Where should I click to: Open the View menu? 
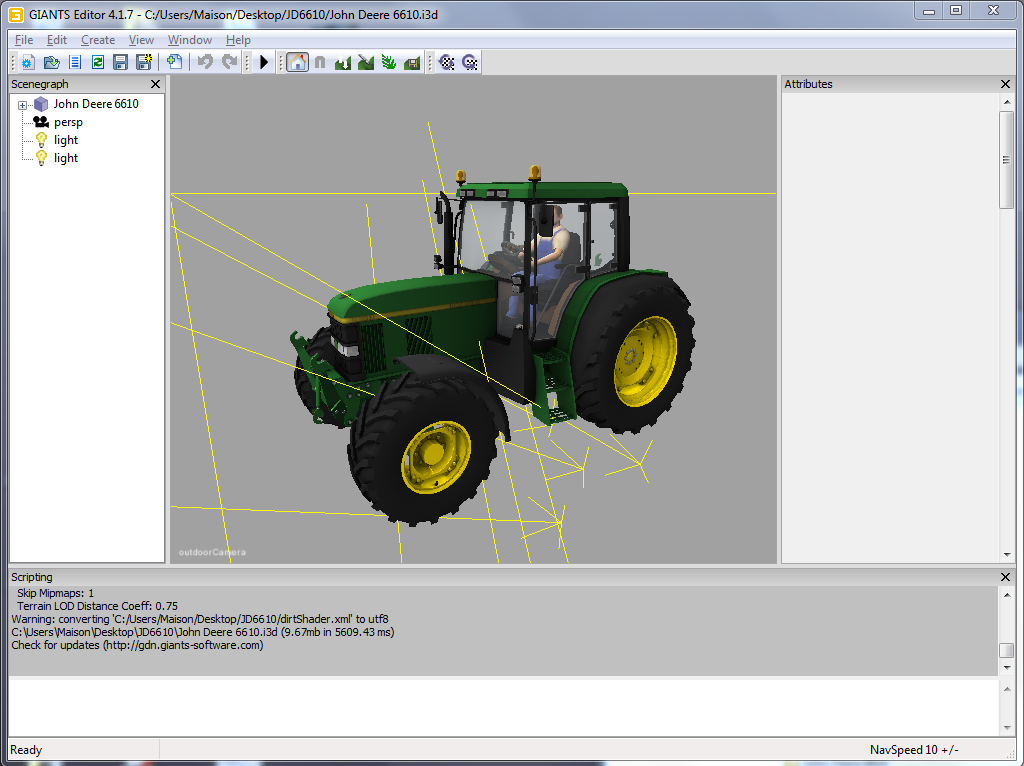141,40
